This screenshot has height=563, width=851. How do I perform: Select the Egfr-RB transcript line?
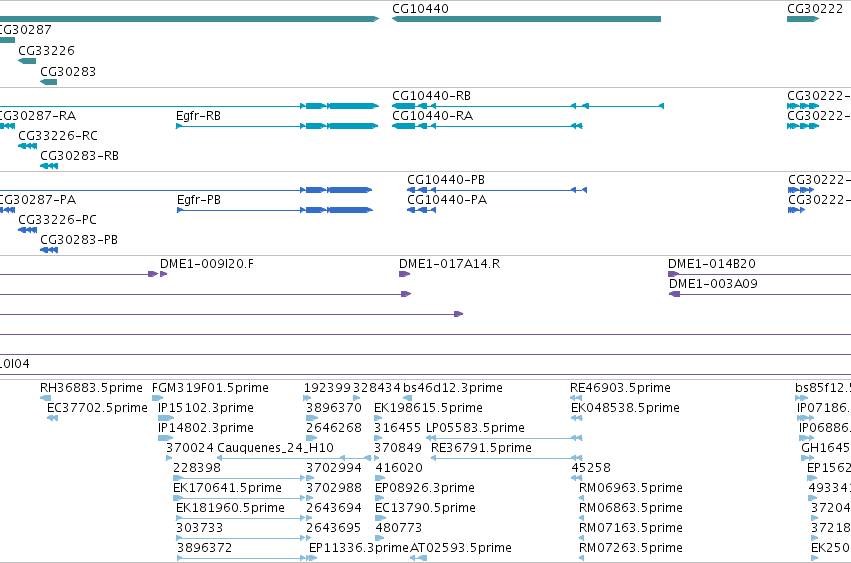coord(277,126)
